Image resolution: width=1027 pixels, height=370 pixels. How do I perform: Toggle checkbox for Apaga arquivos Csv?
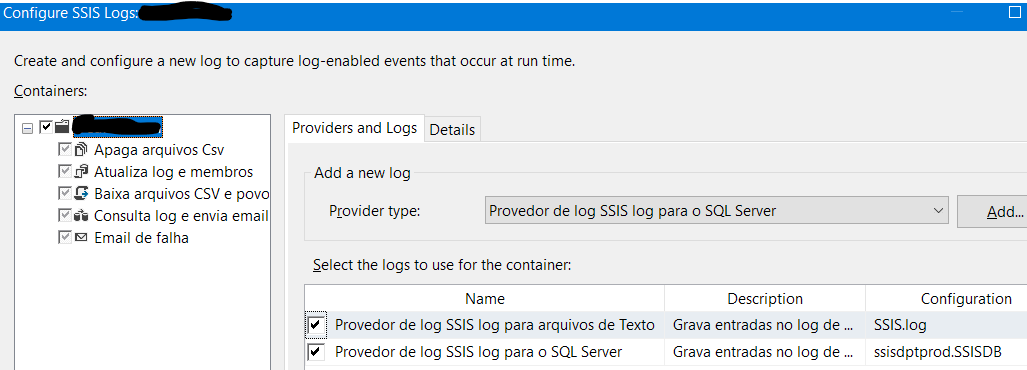click(x=64, y=149)
